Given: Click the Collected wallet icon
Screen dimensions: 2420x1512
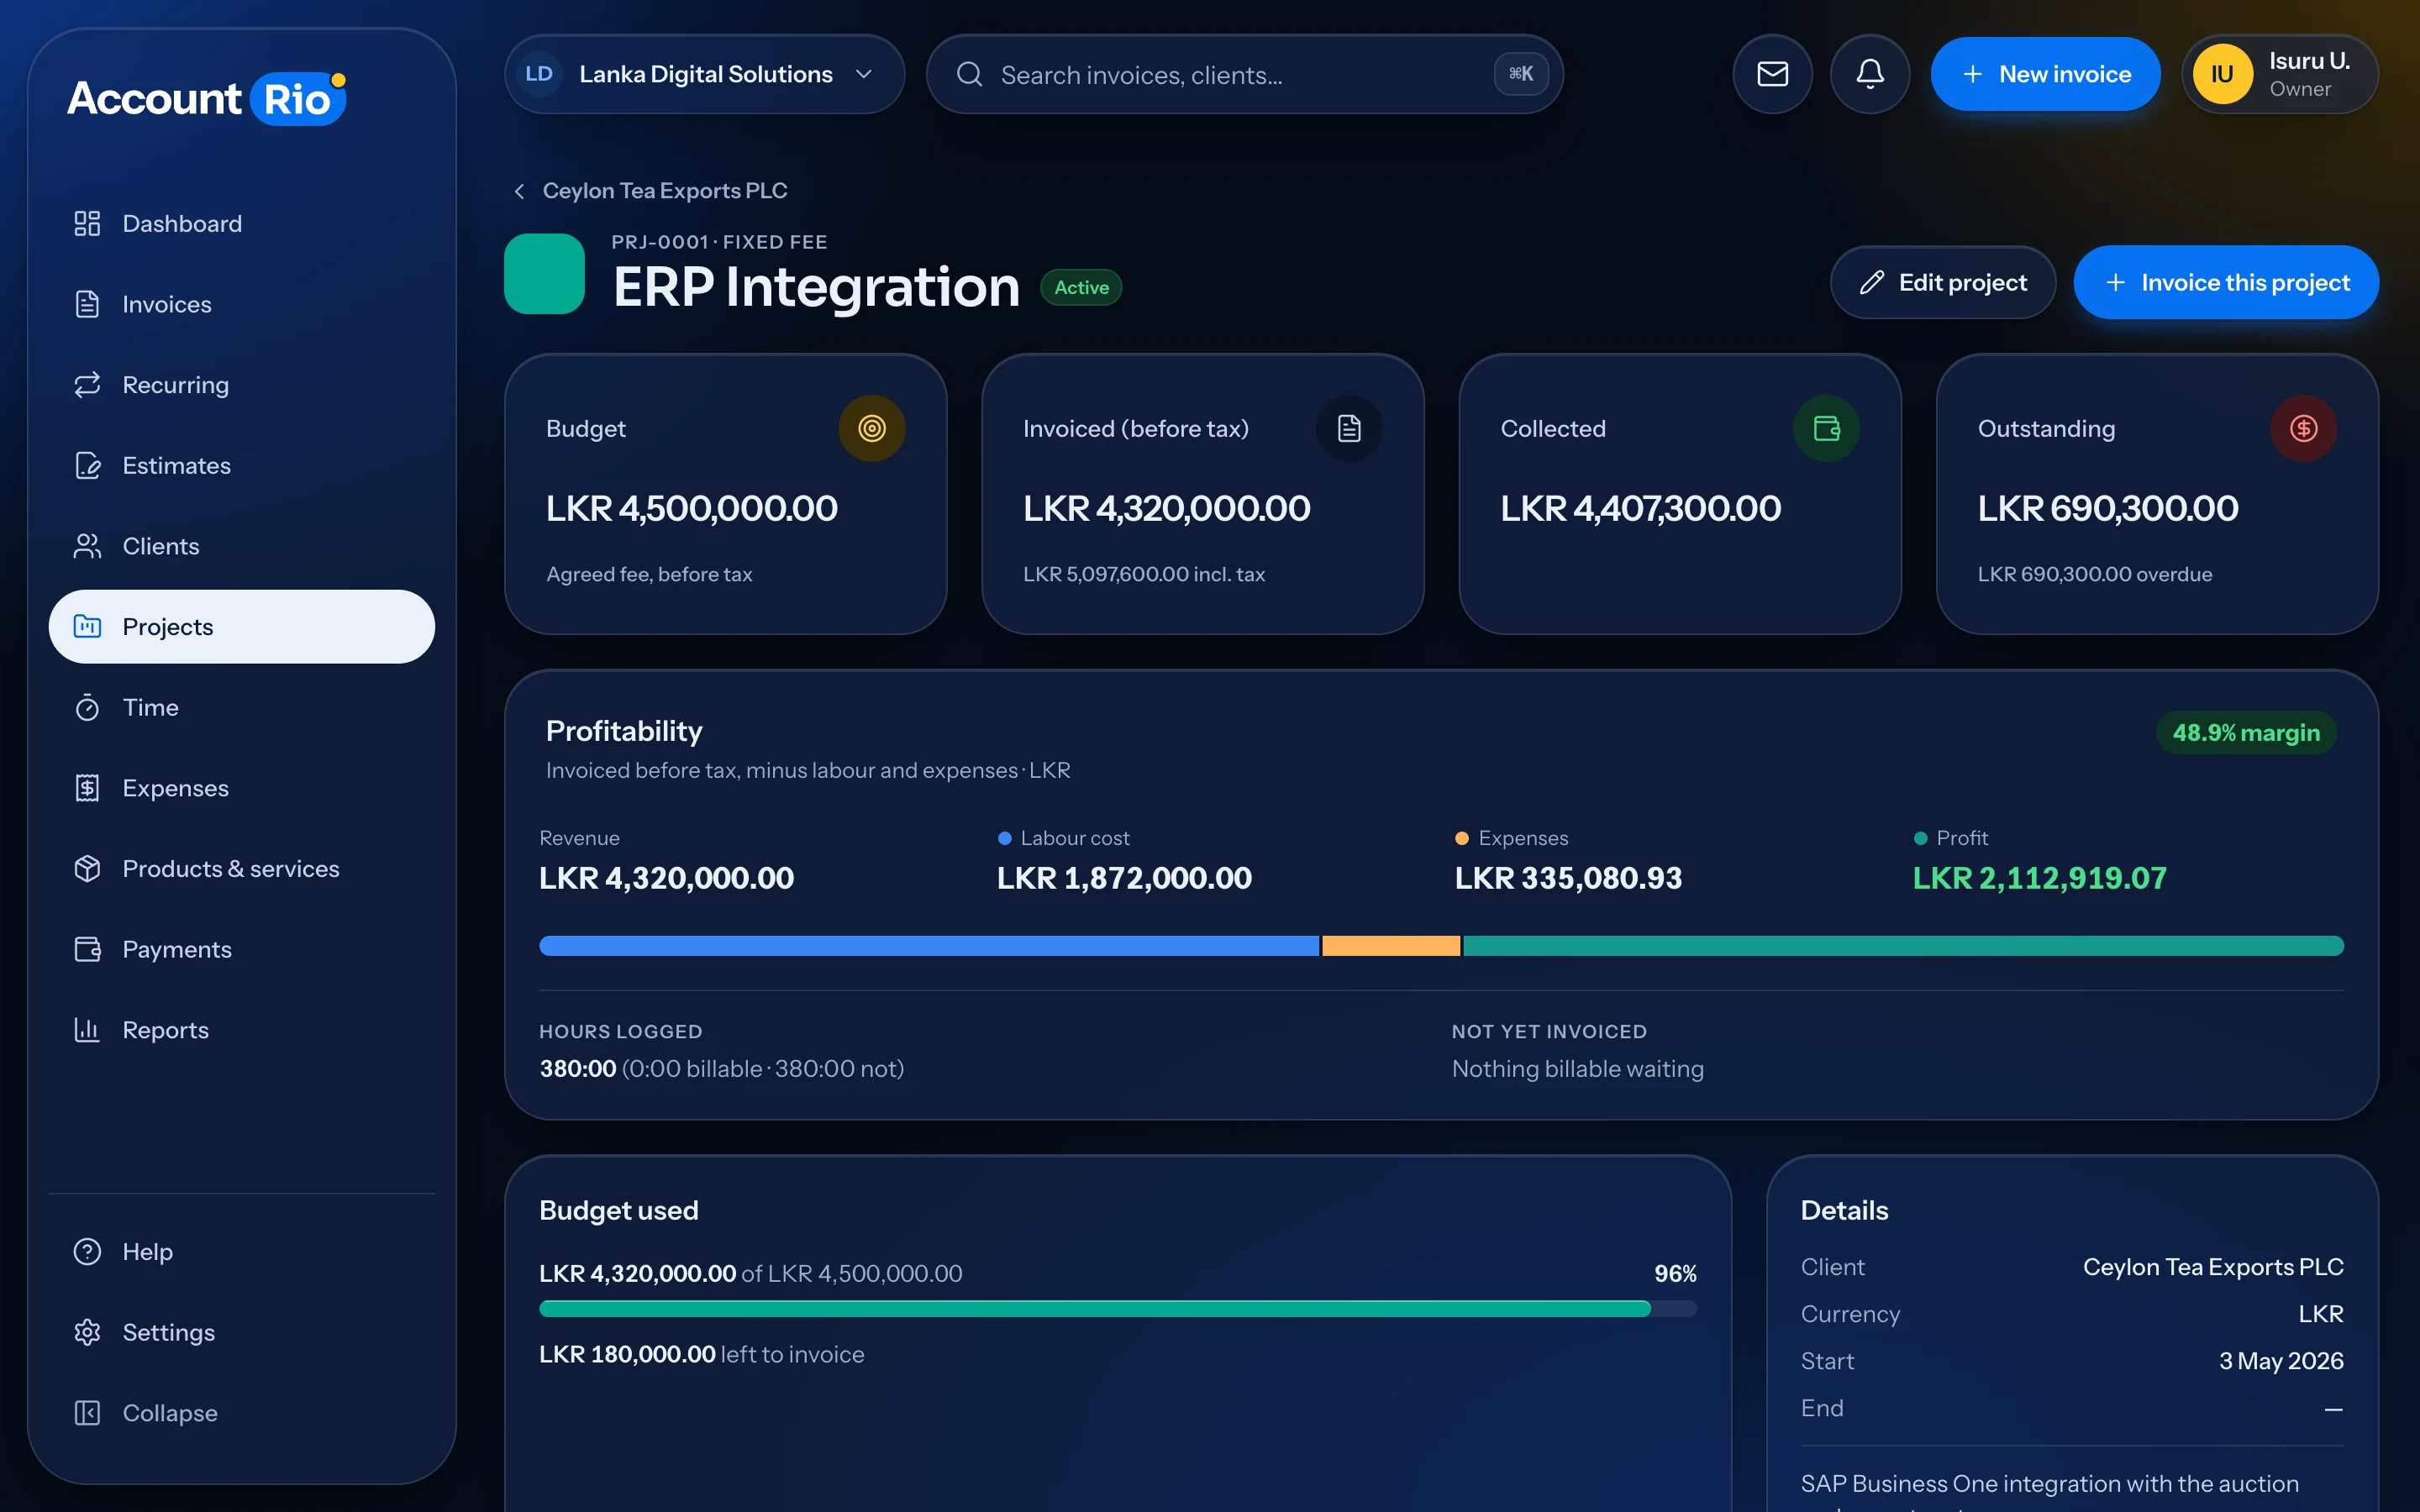Looking at the screenshot, I should tap(1826, 428).
